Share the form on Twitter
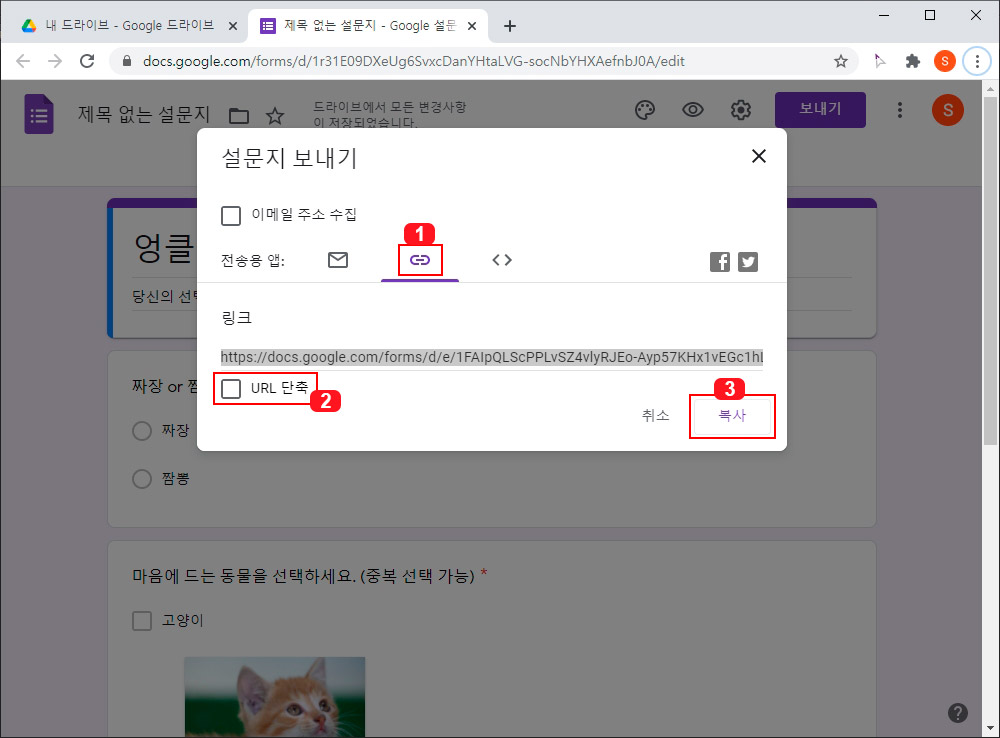This screenshot has height=738, width=1000. pyautogui.click(x=748, y=262)
